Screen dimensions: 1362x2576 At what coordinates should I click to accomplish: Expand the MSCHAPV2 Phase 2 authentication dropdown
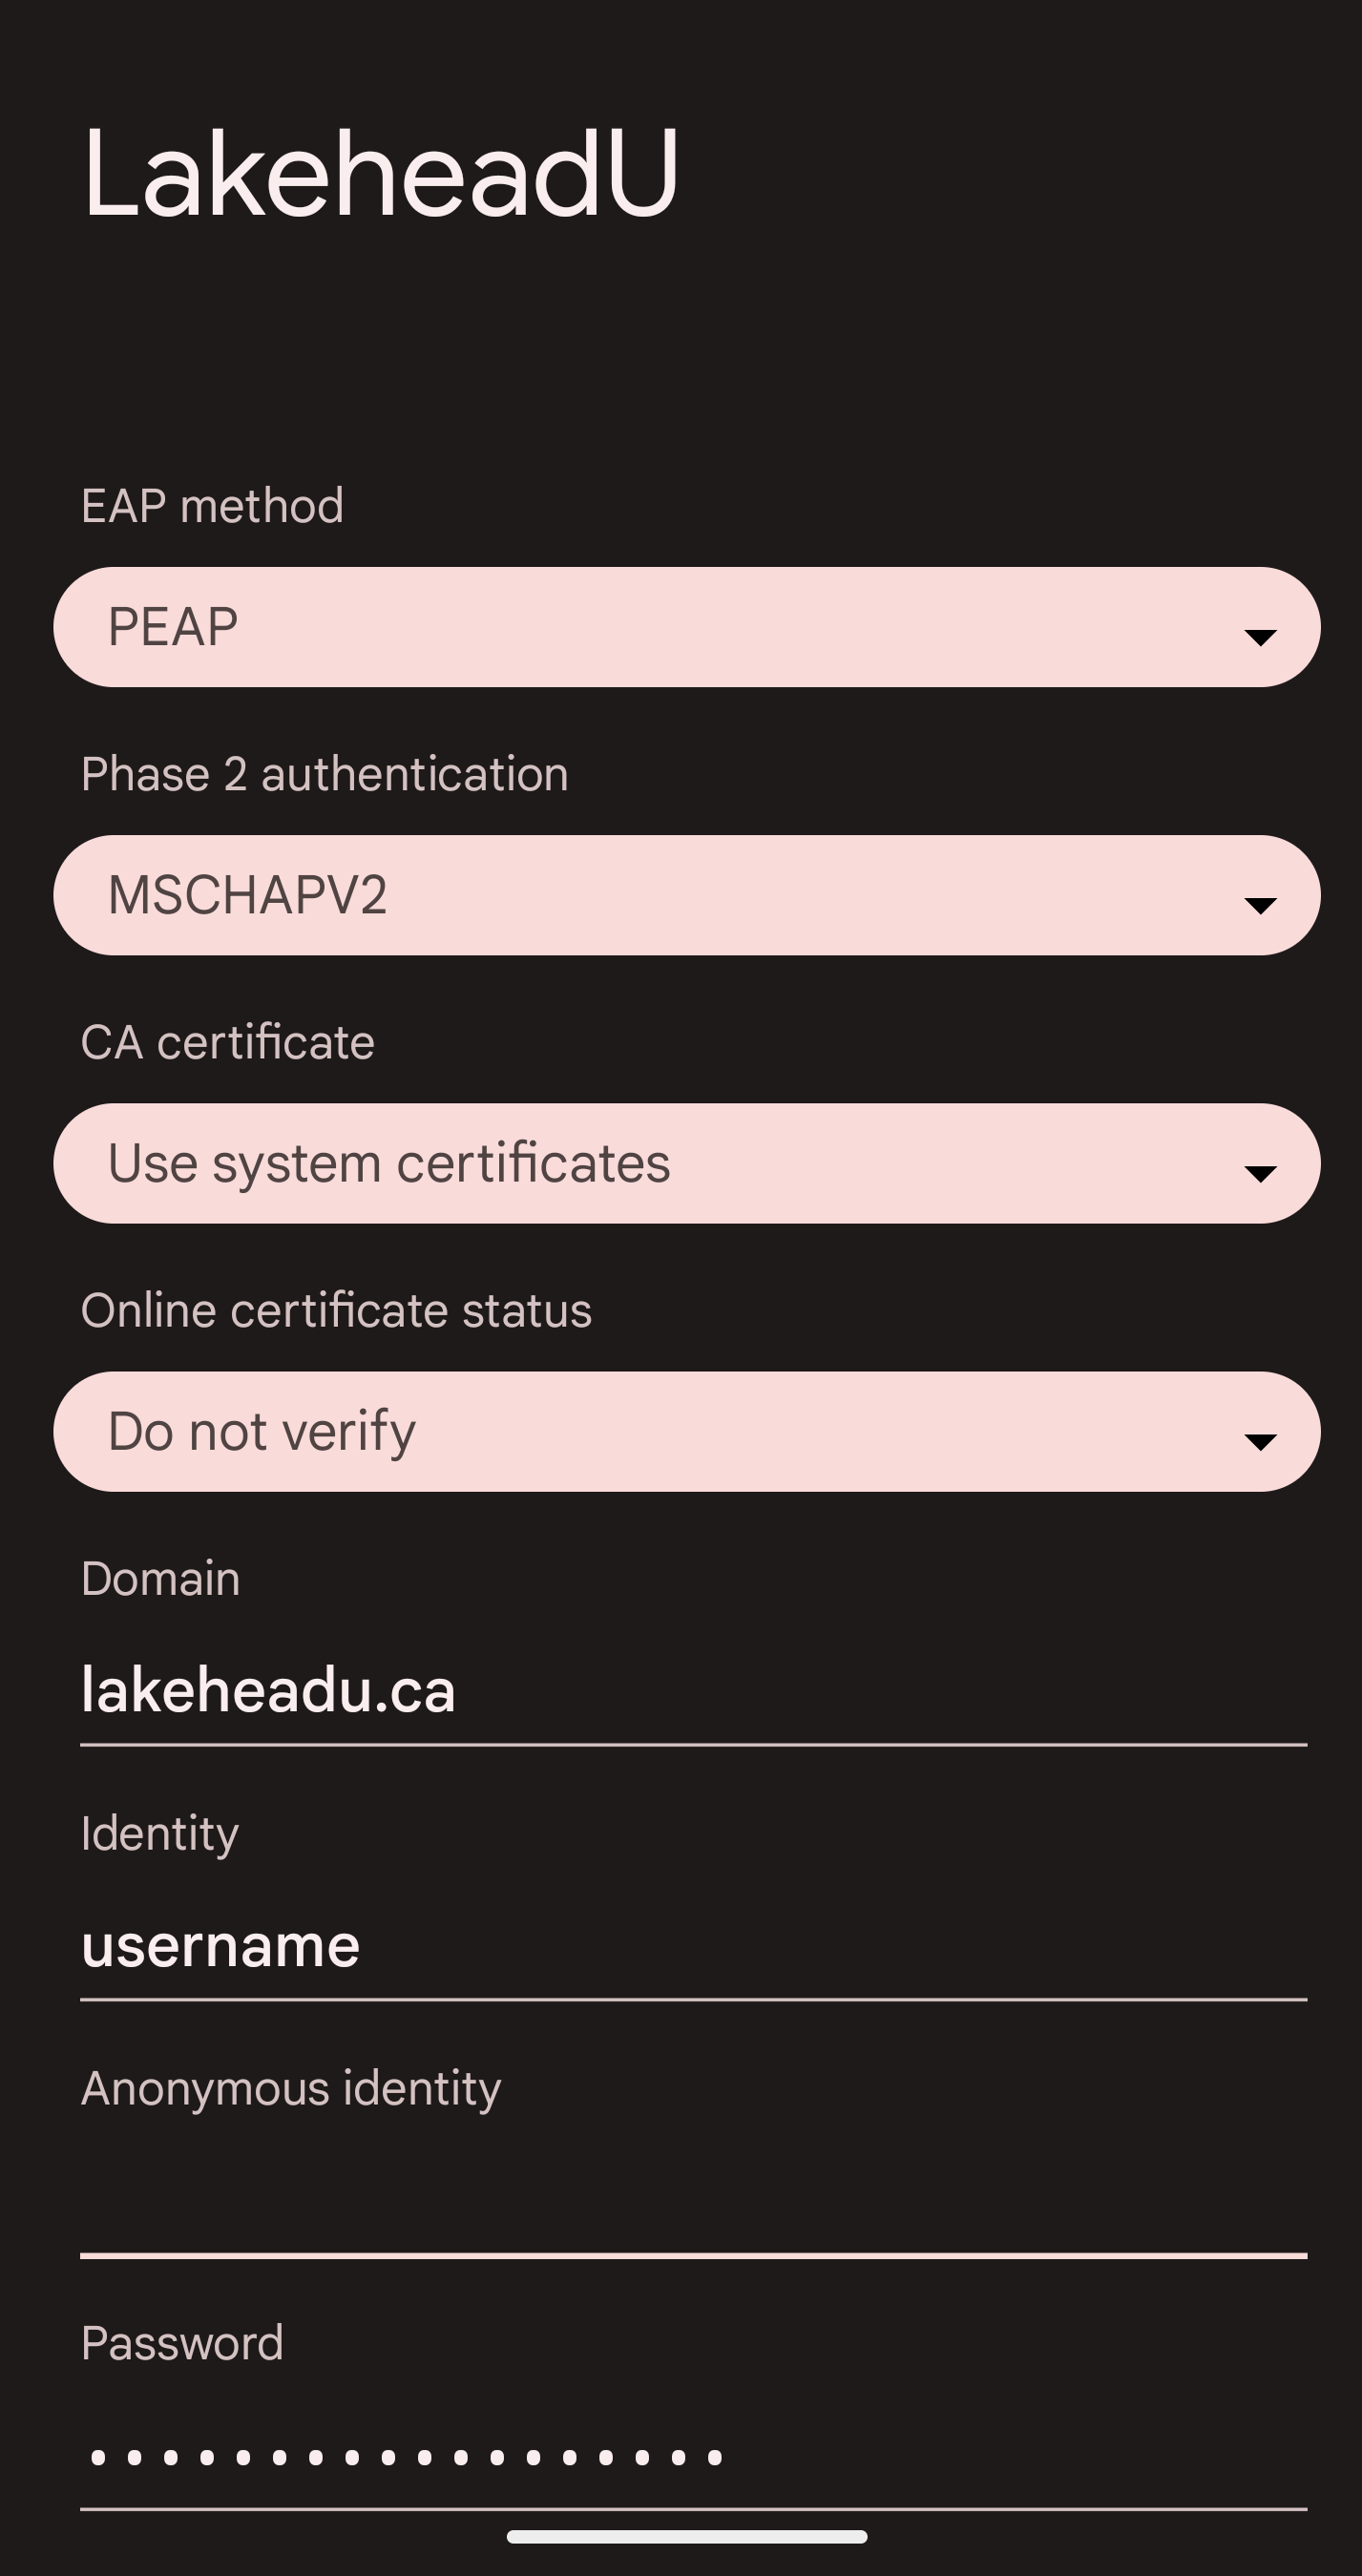(x=686, y=895)
